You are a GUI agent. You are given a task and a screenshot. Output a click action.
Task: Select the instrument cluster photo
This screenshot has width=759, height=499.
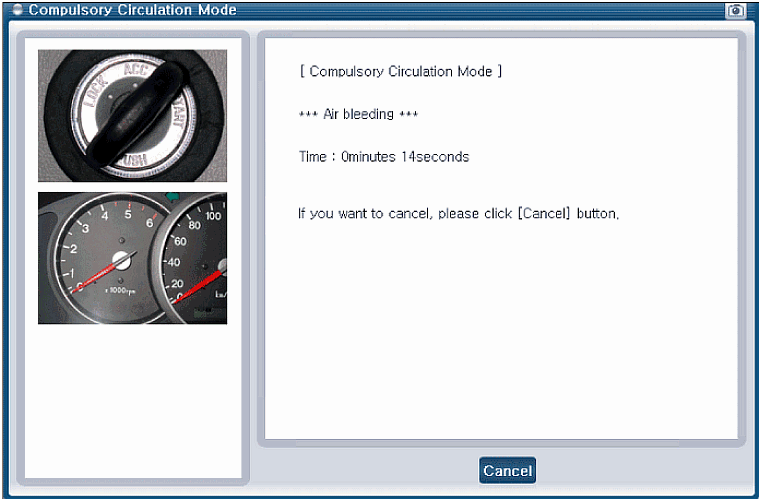click(x=132, y=258)
